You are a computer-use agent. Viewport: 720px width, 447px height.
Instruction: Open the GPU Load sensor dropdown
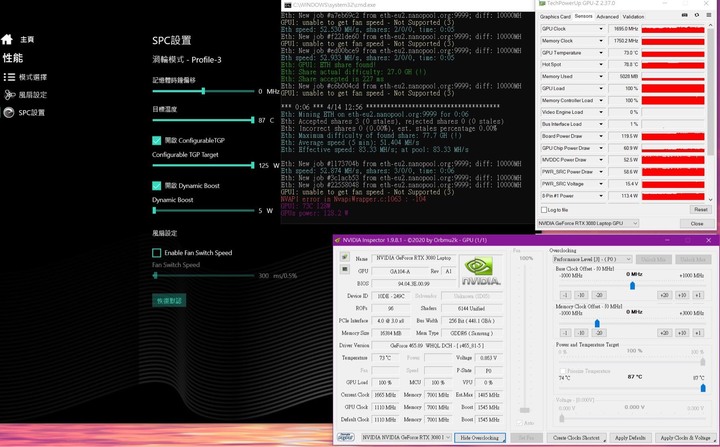pos(600,88)
